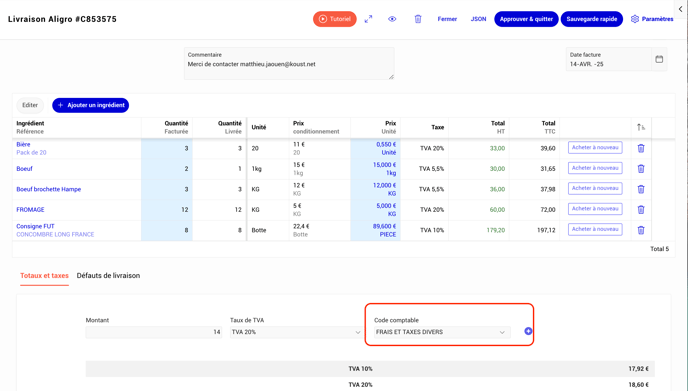Image resolution: width=688 pixels, height=391 pixels.
Task: Click the Ajouter un ingrédient button
Action: 90,105
